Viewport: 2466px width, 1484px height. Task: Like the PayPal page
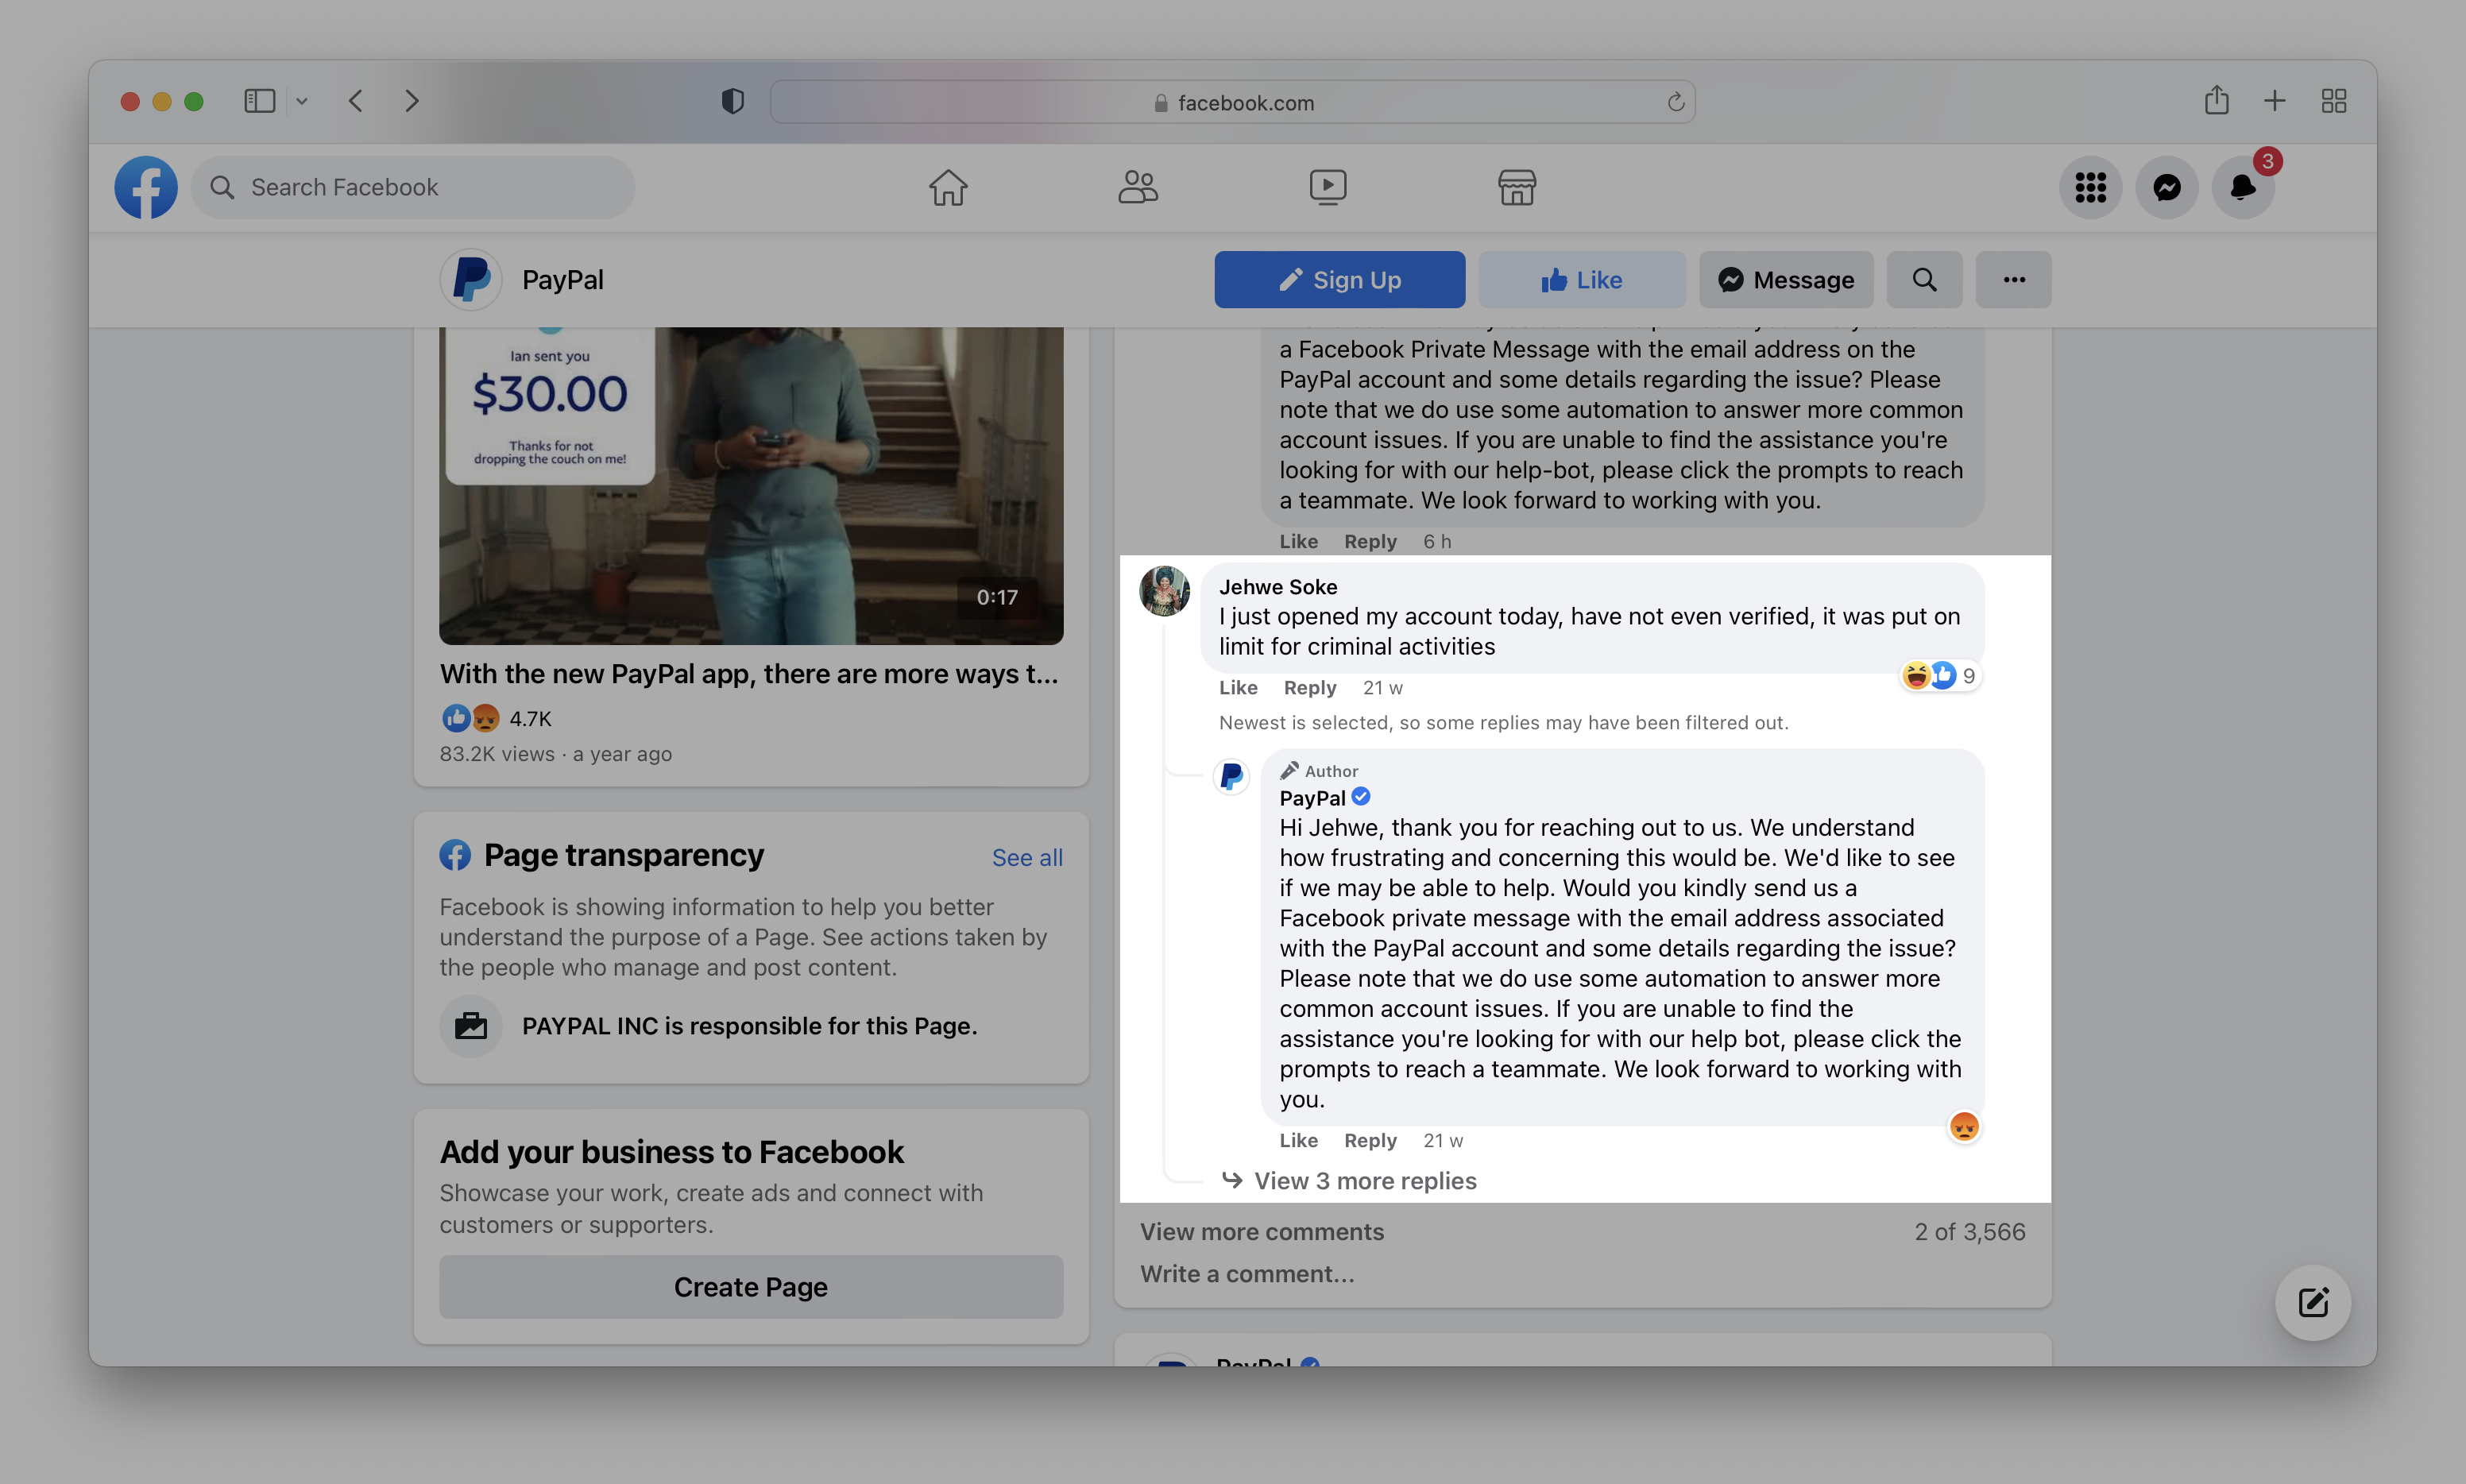pos(1582,280)
